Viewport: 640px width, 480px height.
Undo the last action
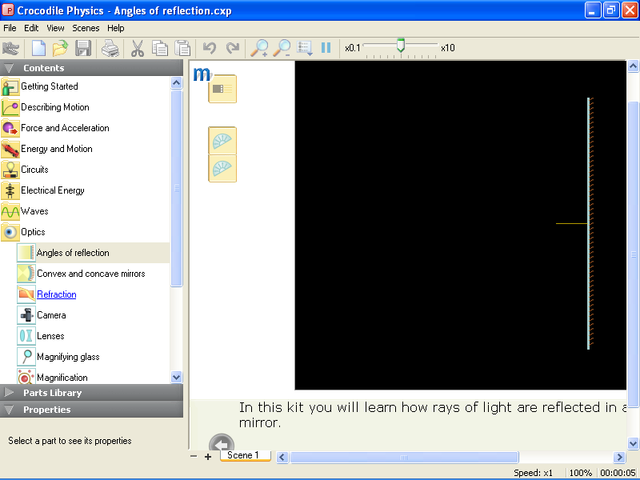(210, 48)
